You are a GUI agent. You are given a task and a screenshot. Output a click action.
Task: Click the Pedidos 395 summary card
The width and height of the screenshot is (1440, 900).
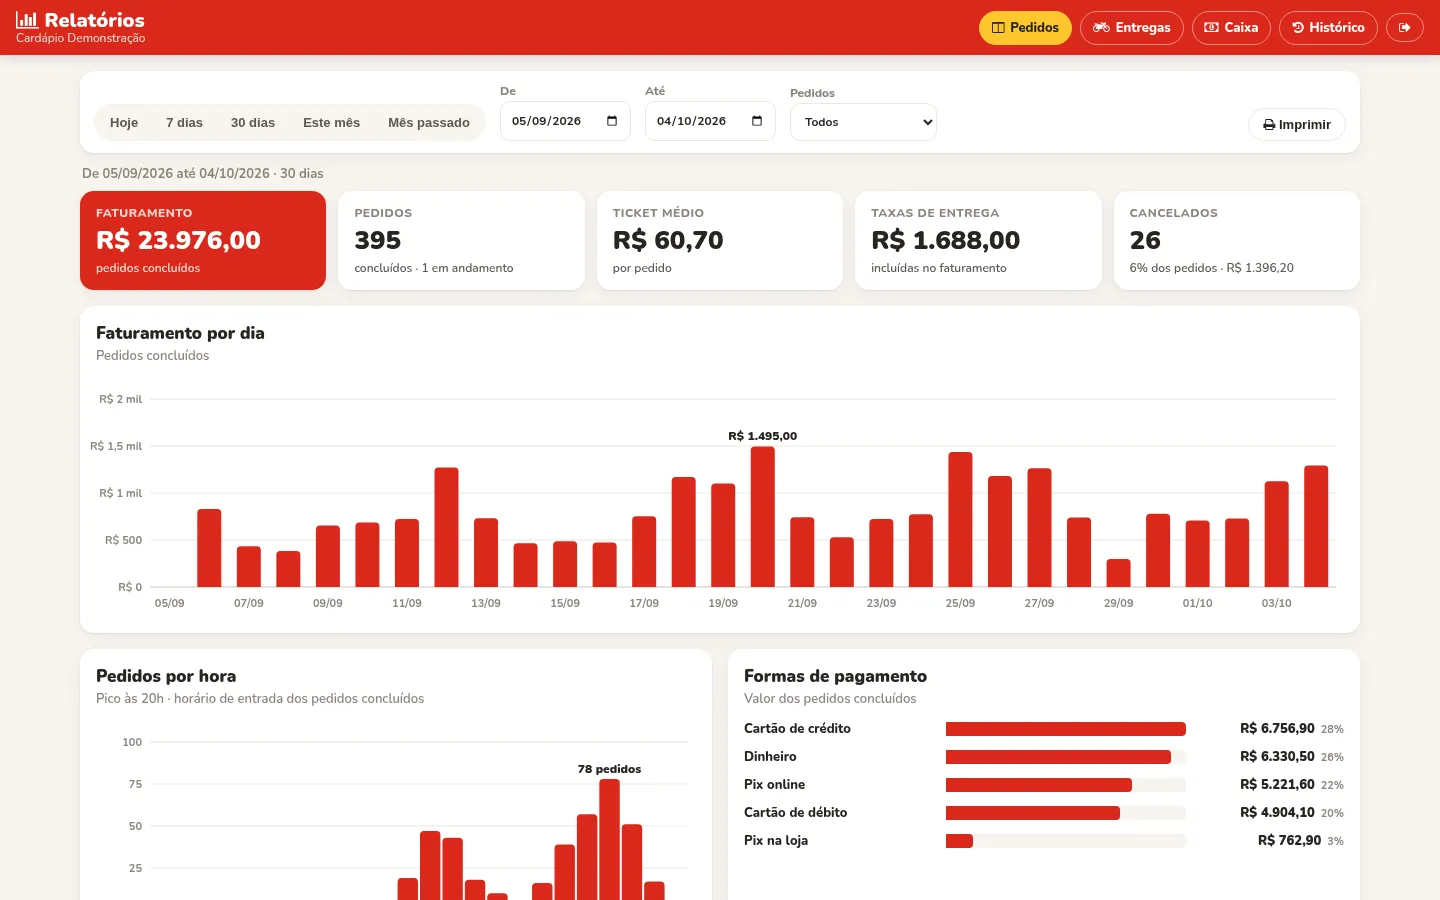pos(461,241)
